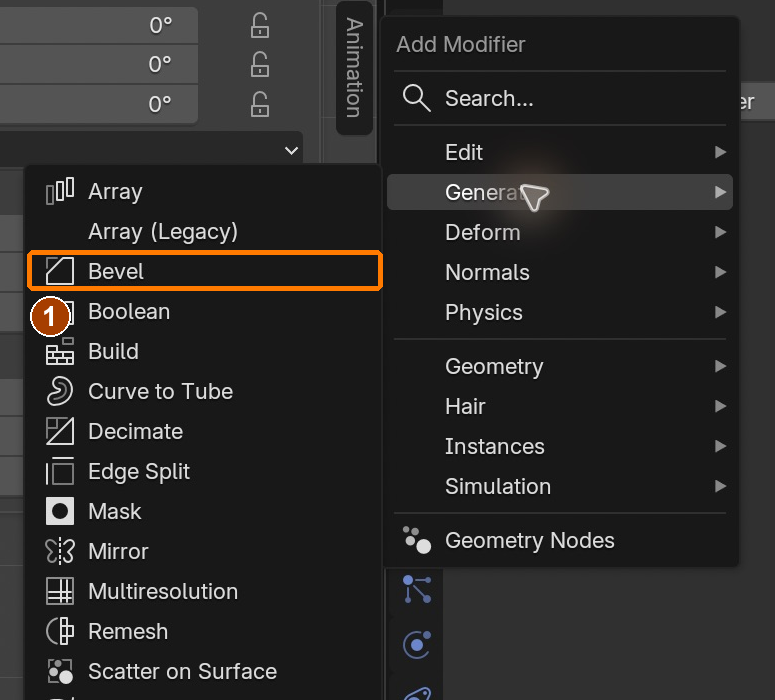This screenshot has width=775, height=700.
Task: Click the Remesh modifier icon
Action: point(60,631)
